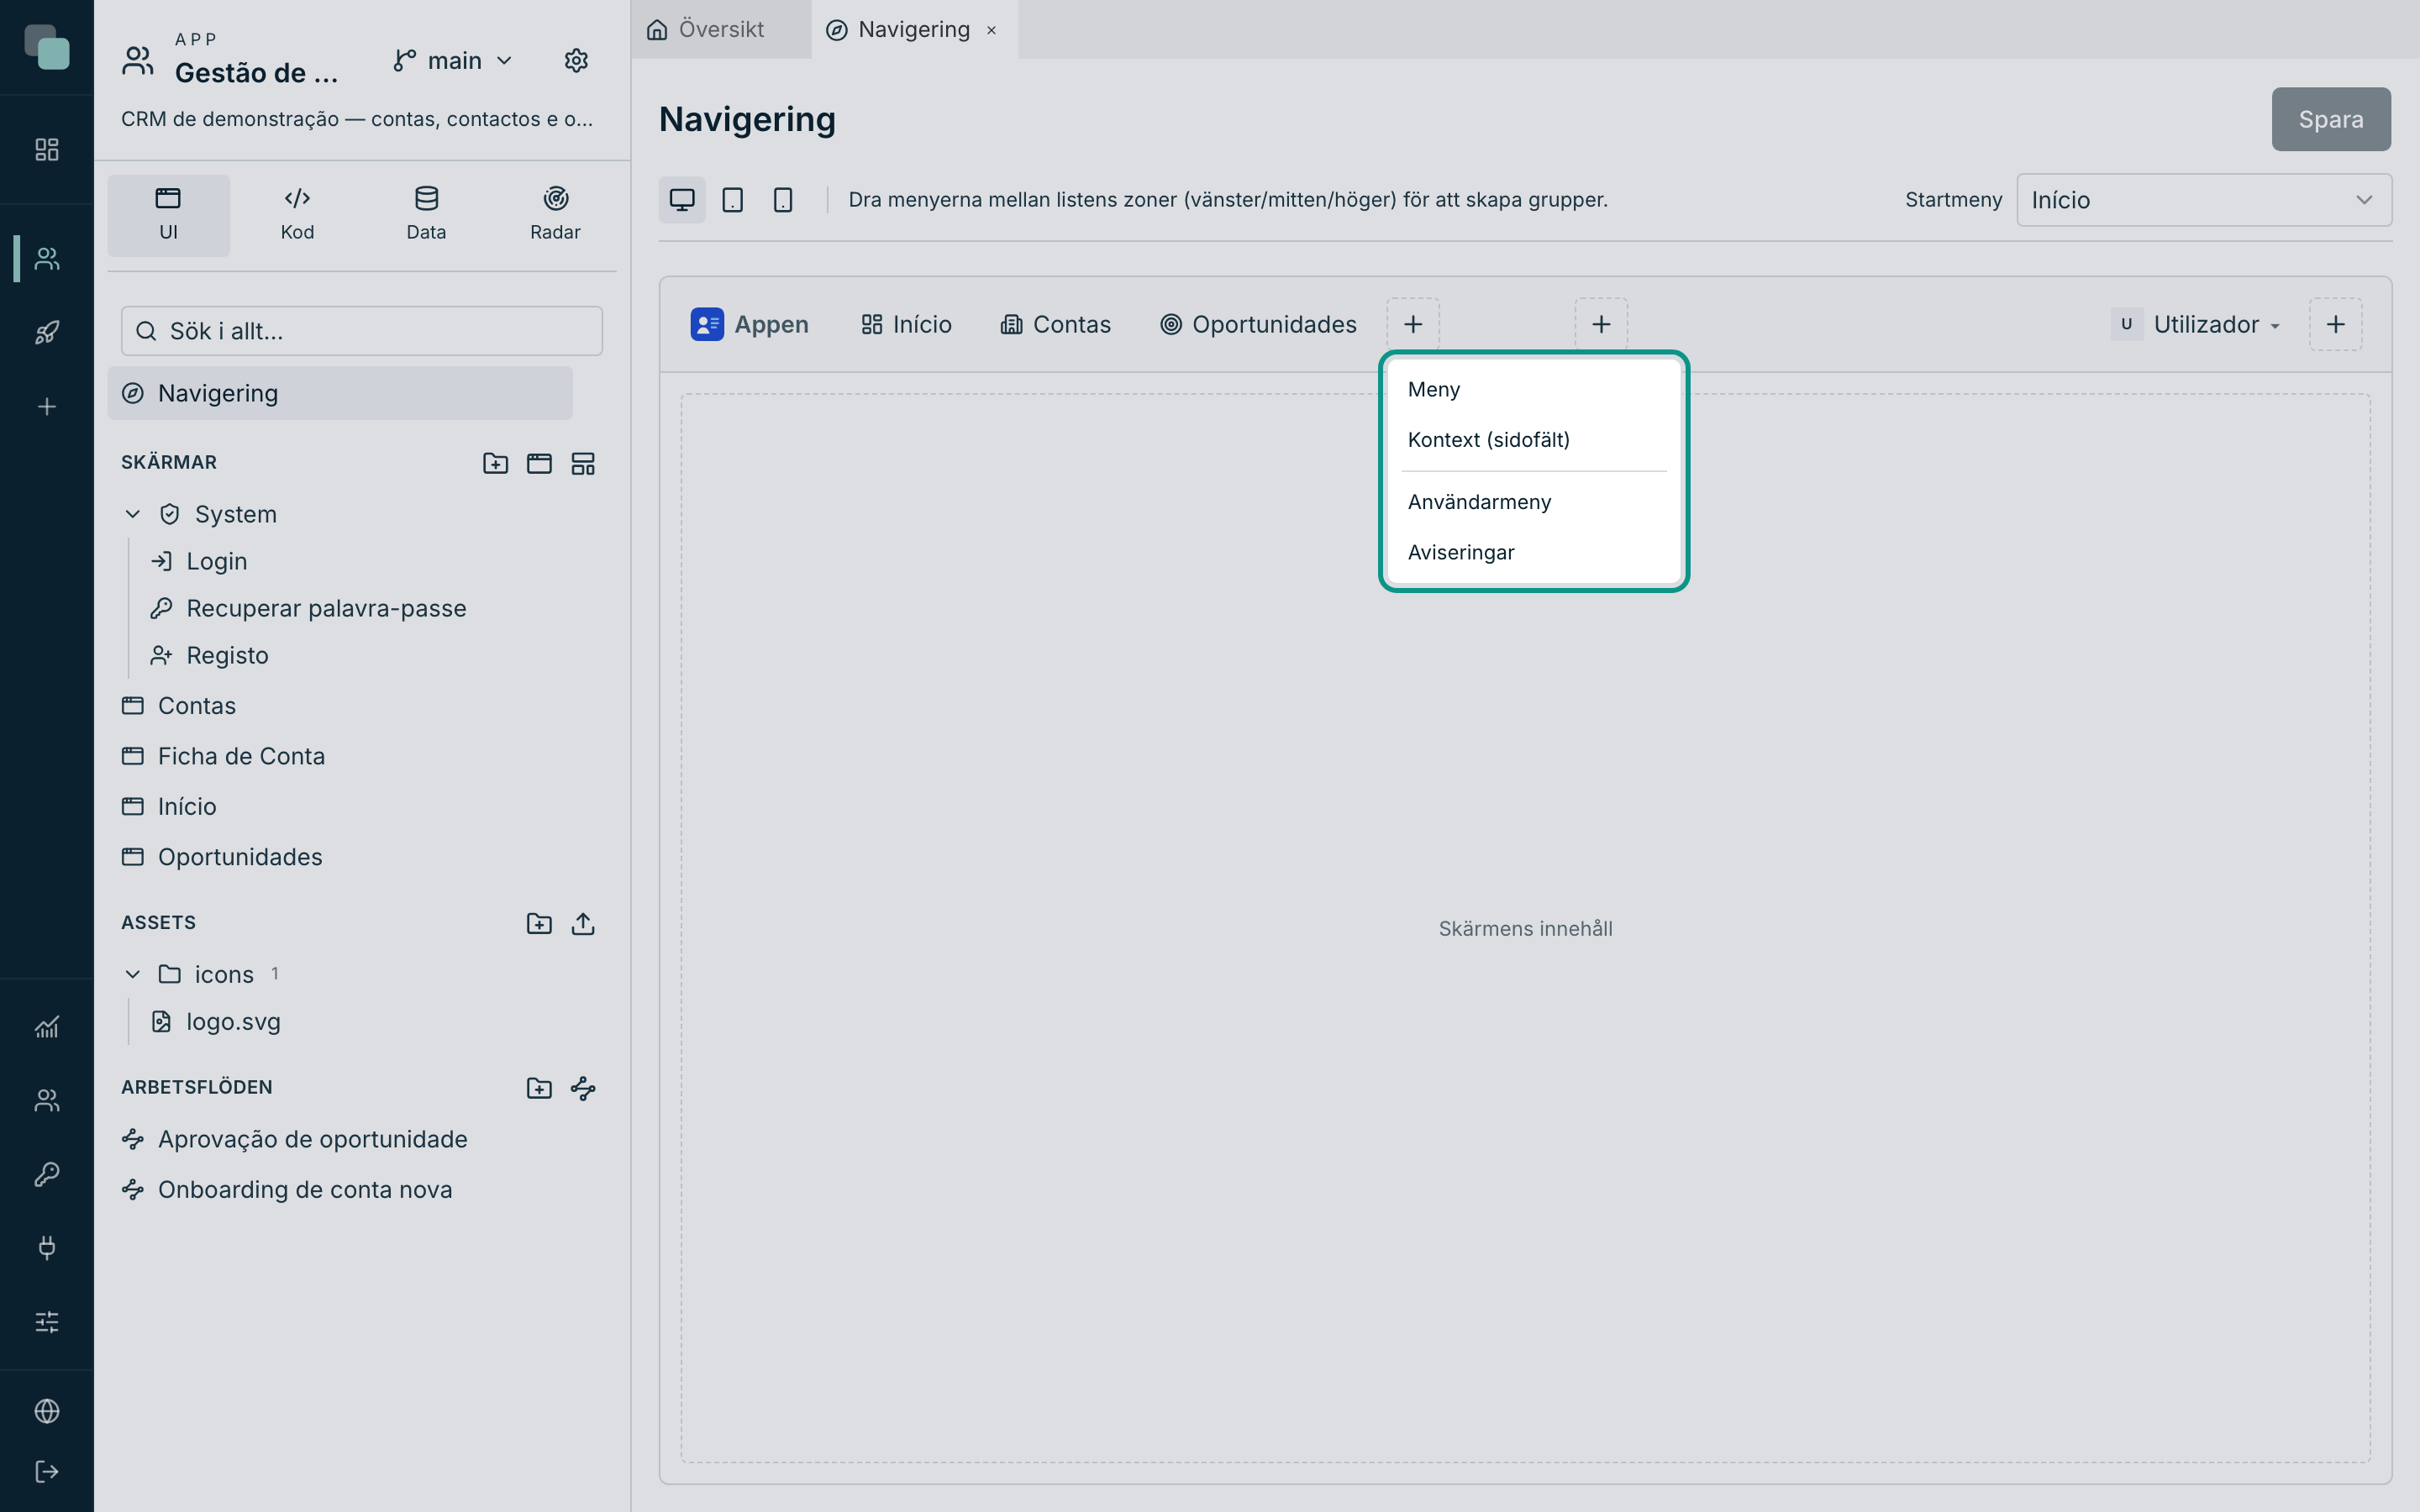Viewport: 2420px width, 1512px height.
Task: Open the Registo screen
Action: click(209, 655)
